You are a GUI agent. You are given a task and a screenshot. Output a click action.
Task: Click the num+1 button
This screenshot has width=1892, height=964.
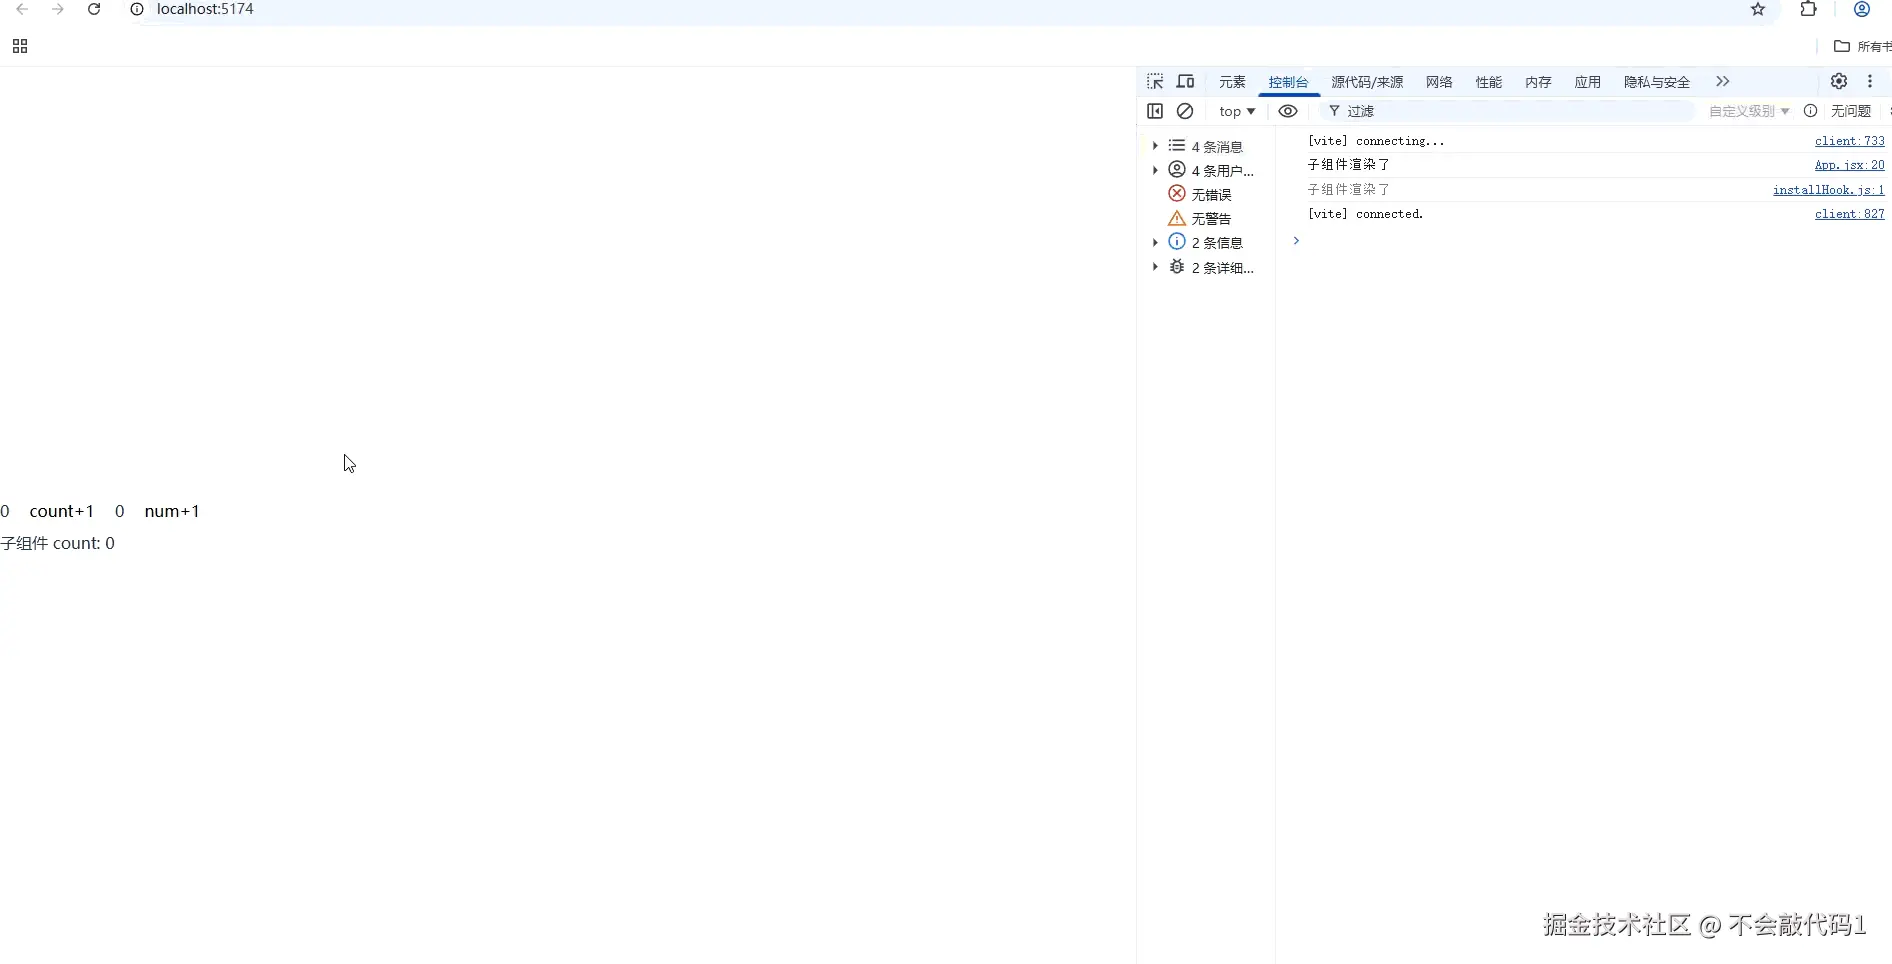[172, 511]
